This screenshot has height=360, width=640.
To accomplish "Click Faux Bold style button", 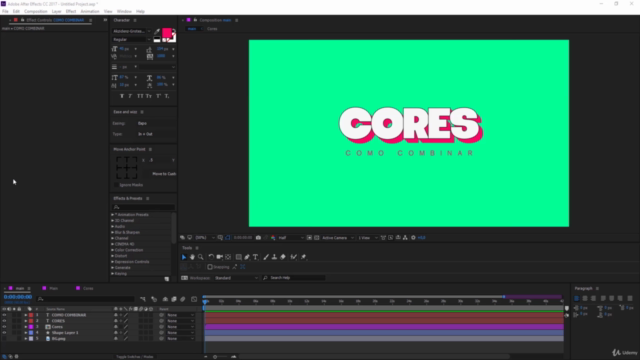I will [122, 96].
